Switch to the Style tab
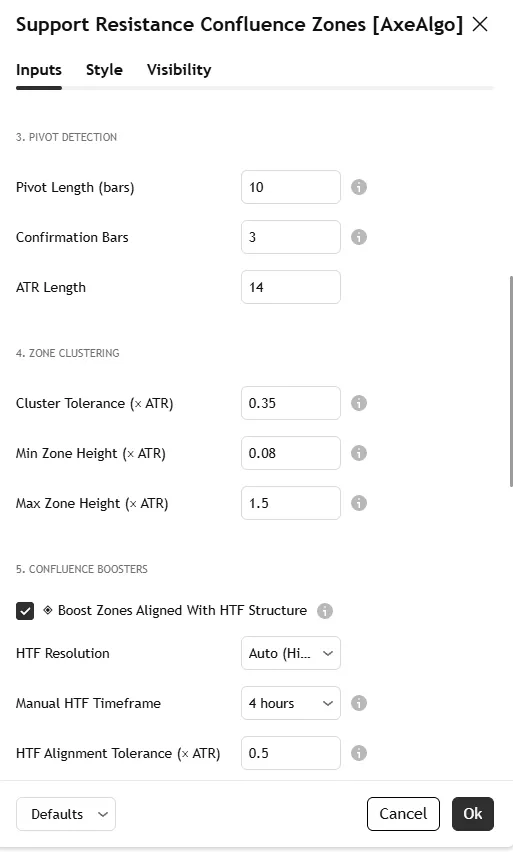 click(x=104, y=70)
